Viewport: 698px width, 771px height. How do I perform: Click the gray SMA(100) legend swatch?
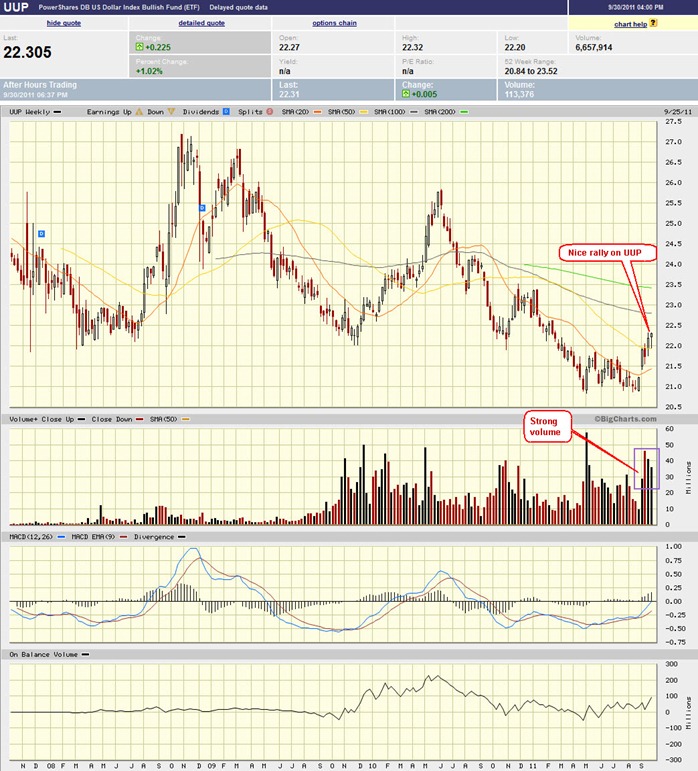pos(414,112)
